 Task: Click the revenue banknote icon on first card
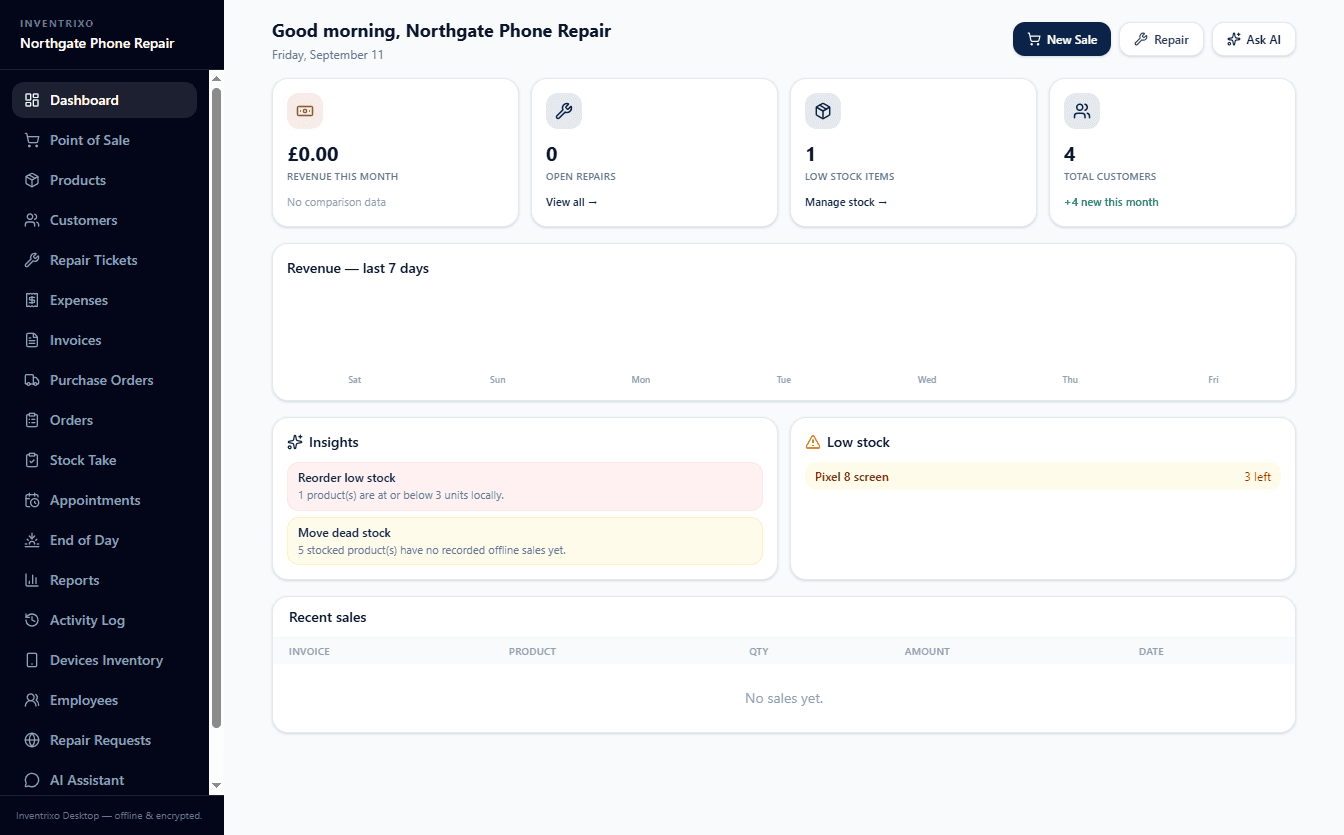point(305,111)
